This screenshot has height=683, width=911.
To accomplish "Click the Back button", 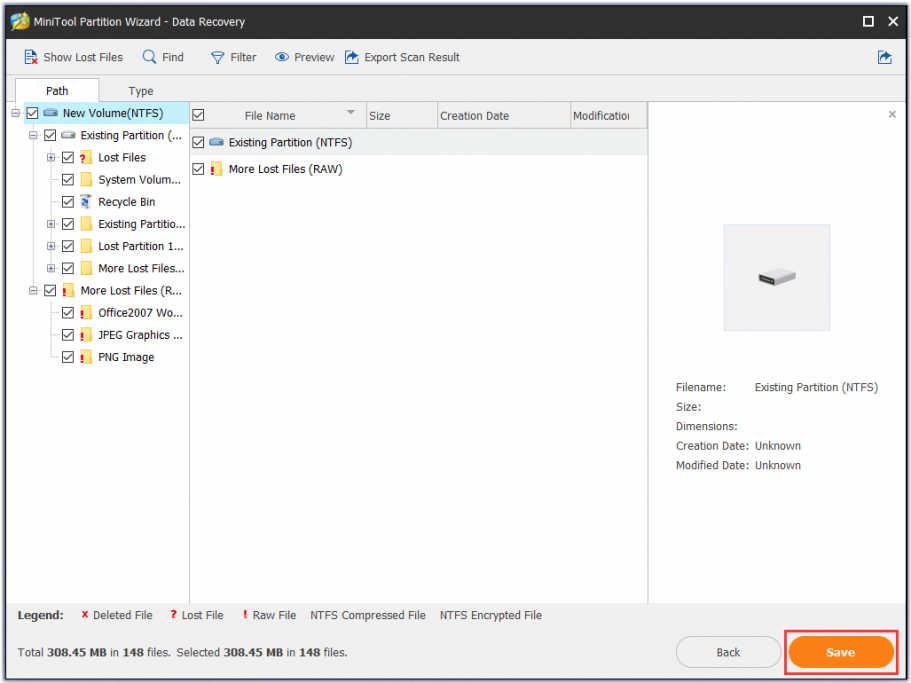I will (x=728, y=652).
